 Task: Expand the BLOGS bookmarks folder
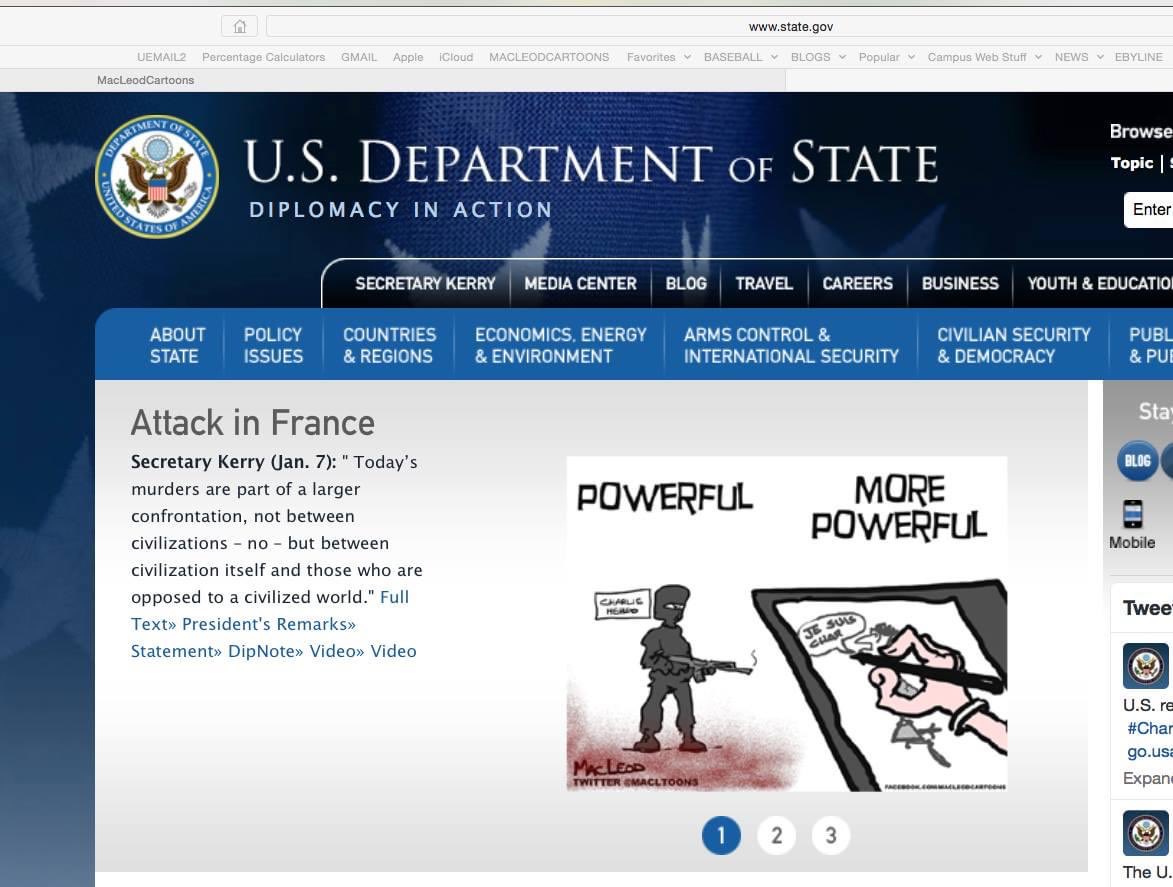click(818, 57)
